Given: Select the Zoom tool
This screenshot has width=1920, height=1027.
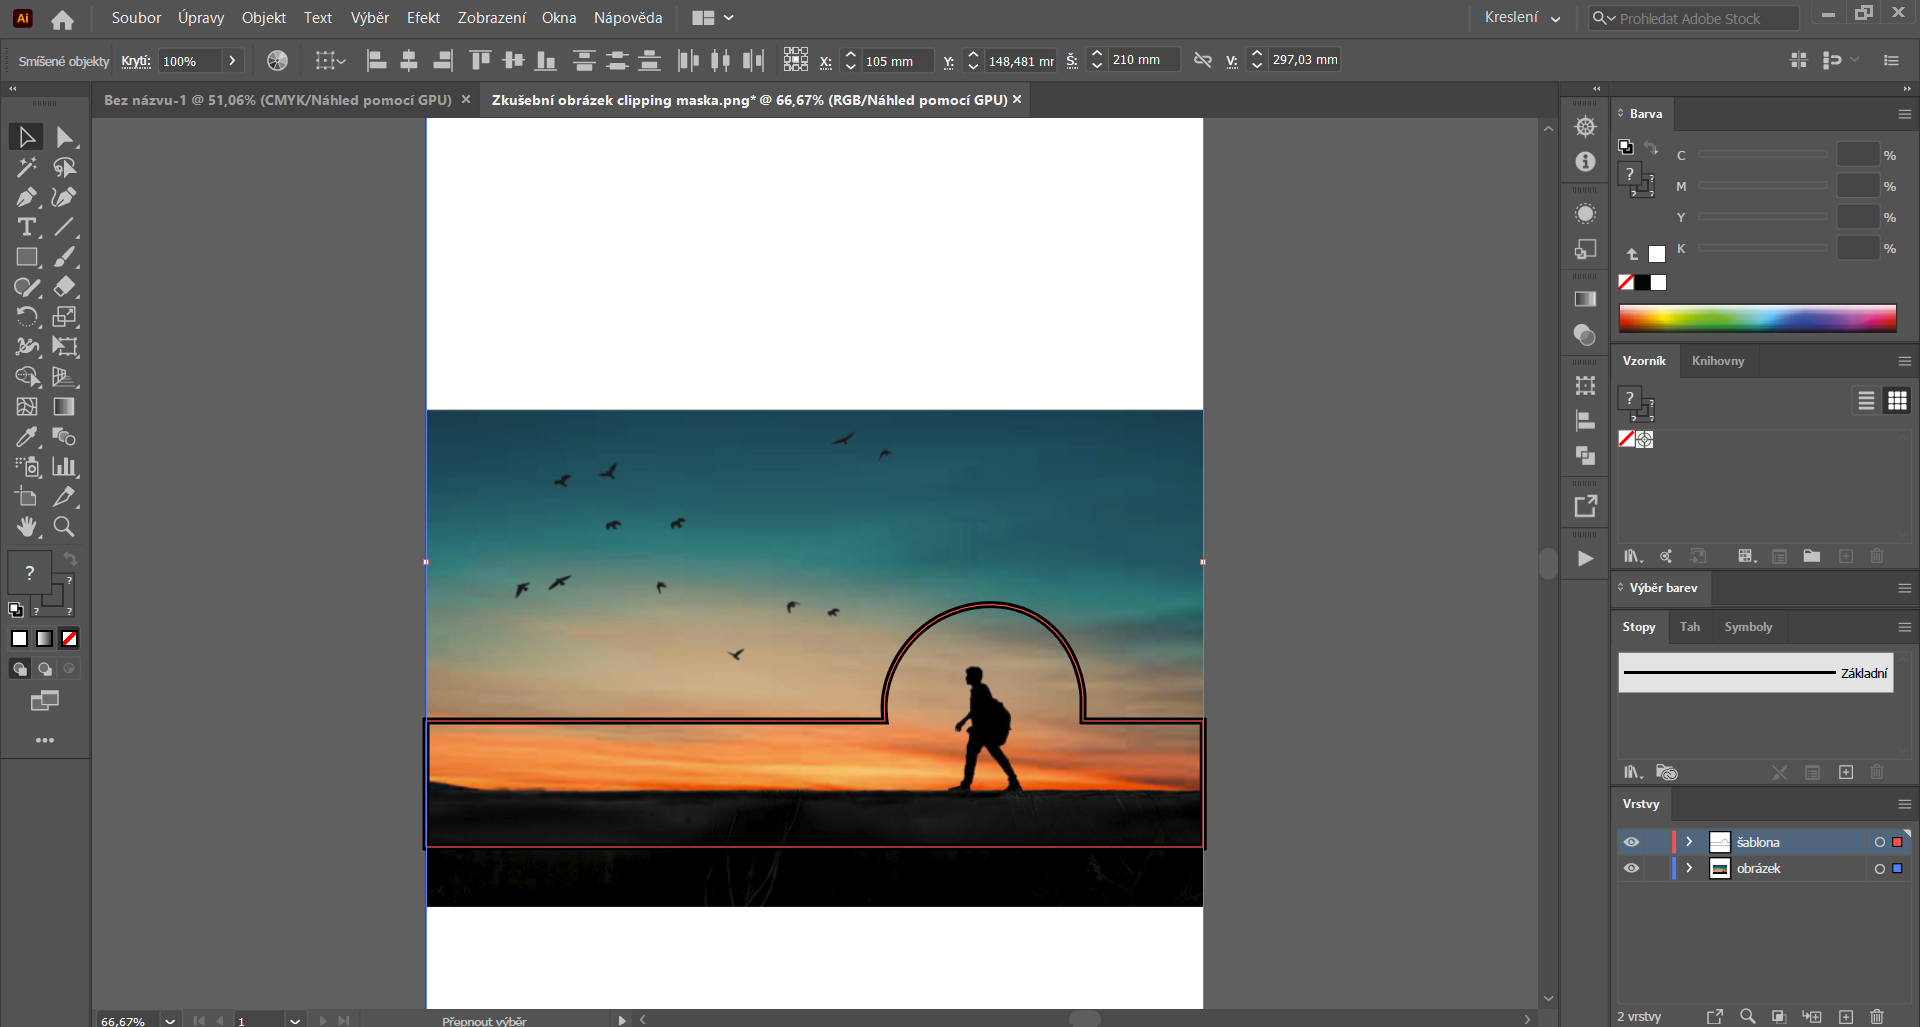Looking at the screenshot, I should (63, 527).
